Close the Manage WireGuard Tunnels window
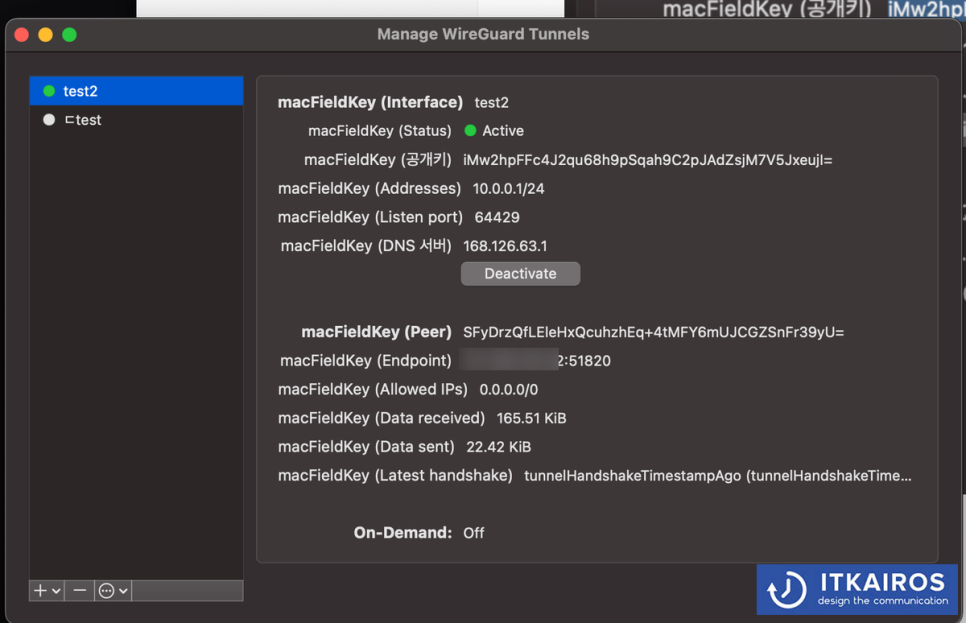Screen dimensions: 966x623 point(22,35)
